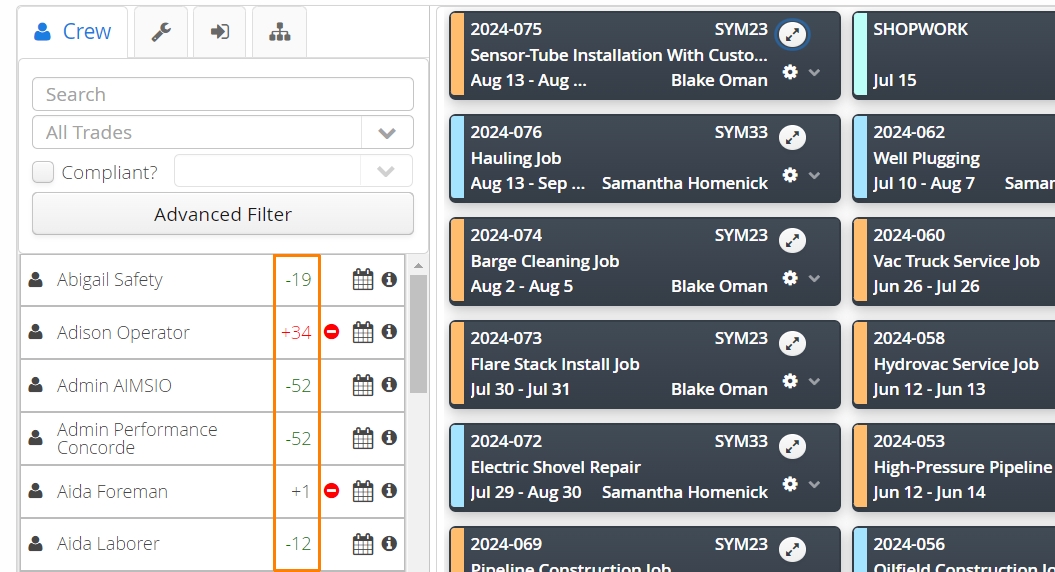1055x572 pixels.
Task: Toggle the Compliant? checkbox
Action: point(43,172)
